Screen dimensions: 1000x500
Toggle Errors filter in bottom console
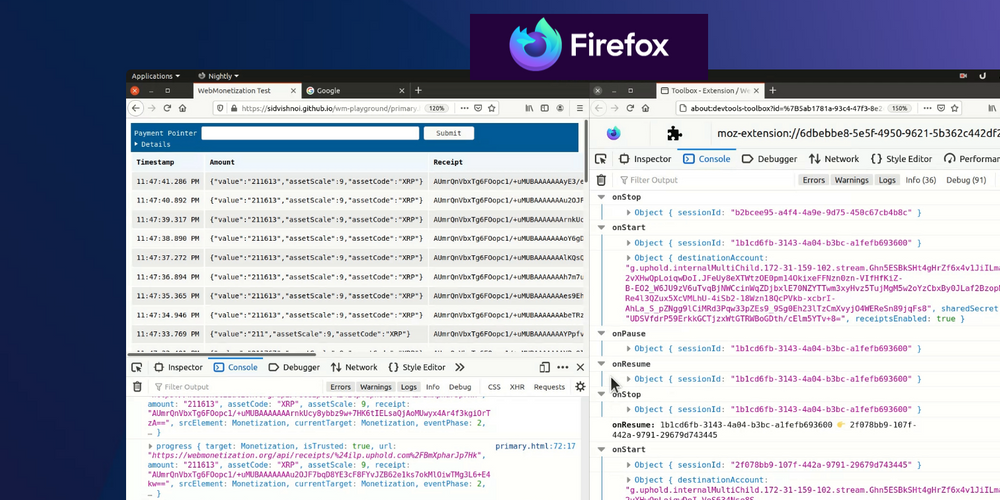pyautogui.click(x=341, y=387)
